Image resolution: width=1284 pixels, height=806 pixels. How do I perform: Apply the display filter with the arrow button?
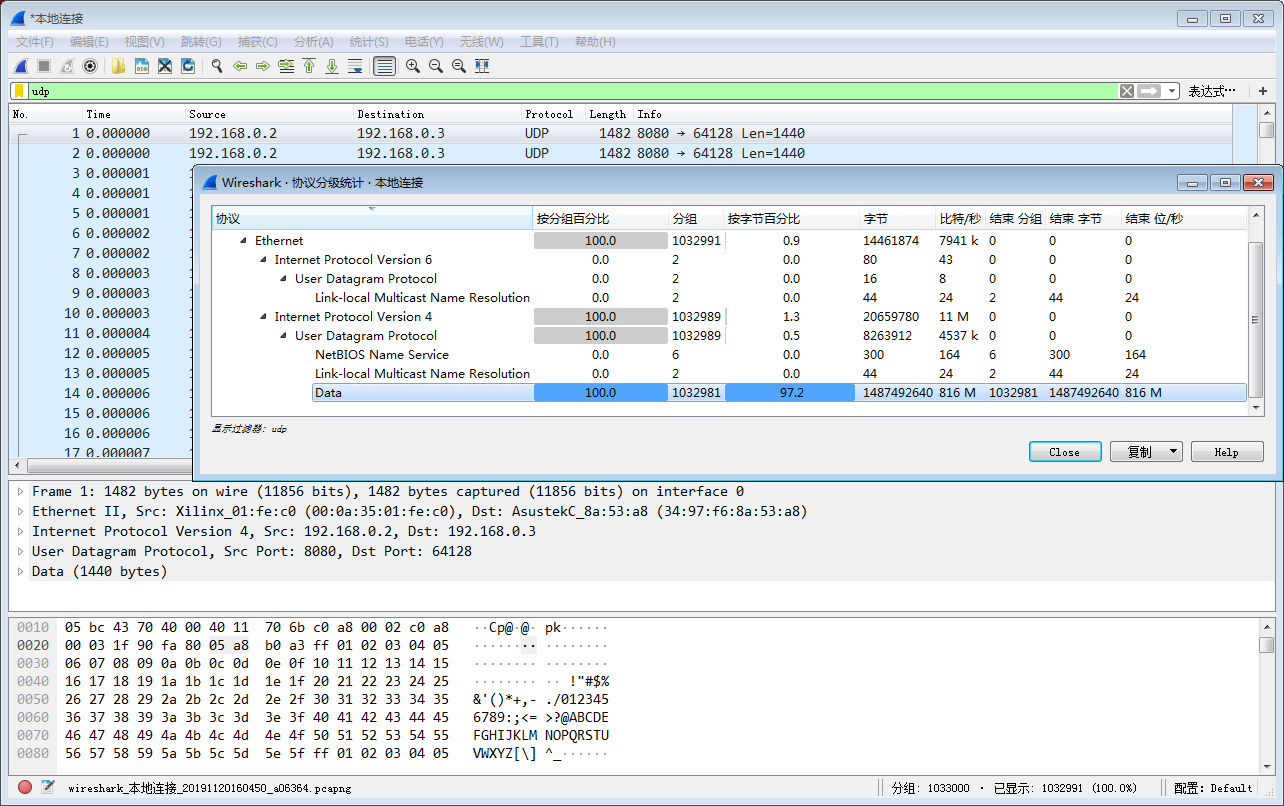pos(1149,91)
